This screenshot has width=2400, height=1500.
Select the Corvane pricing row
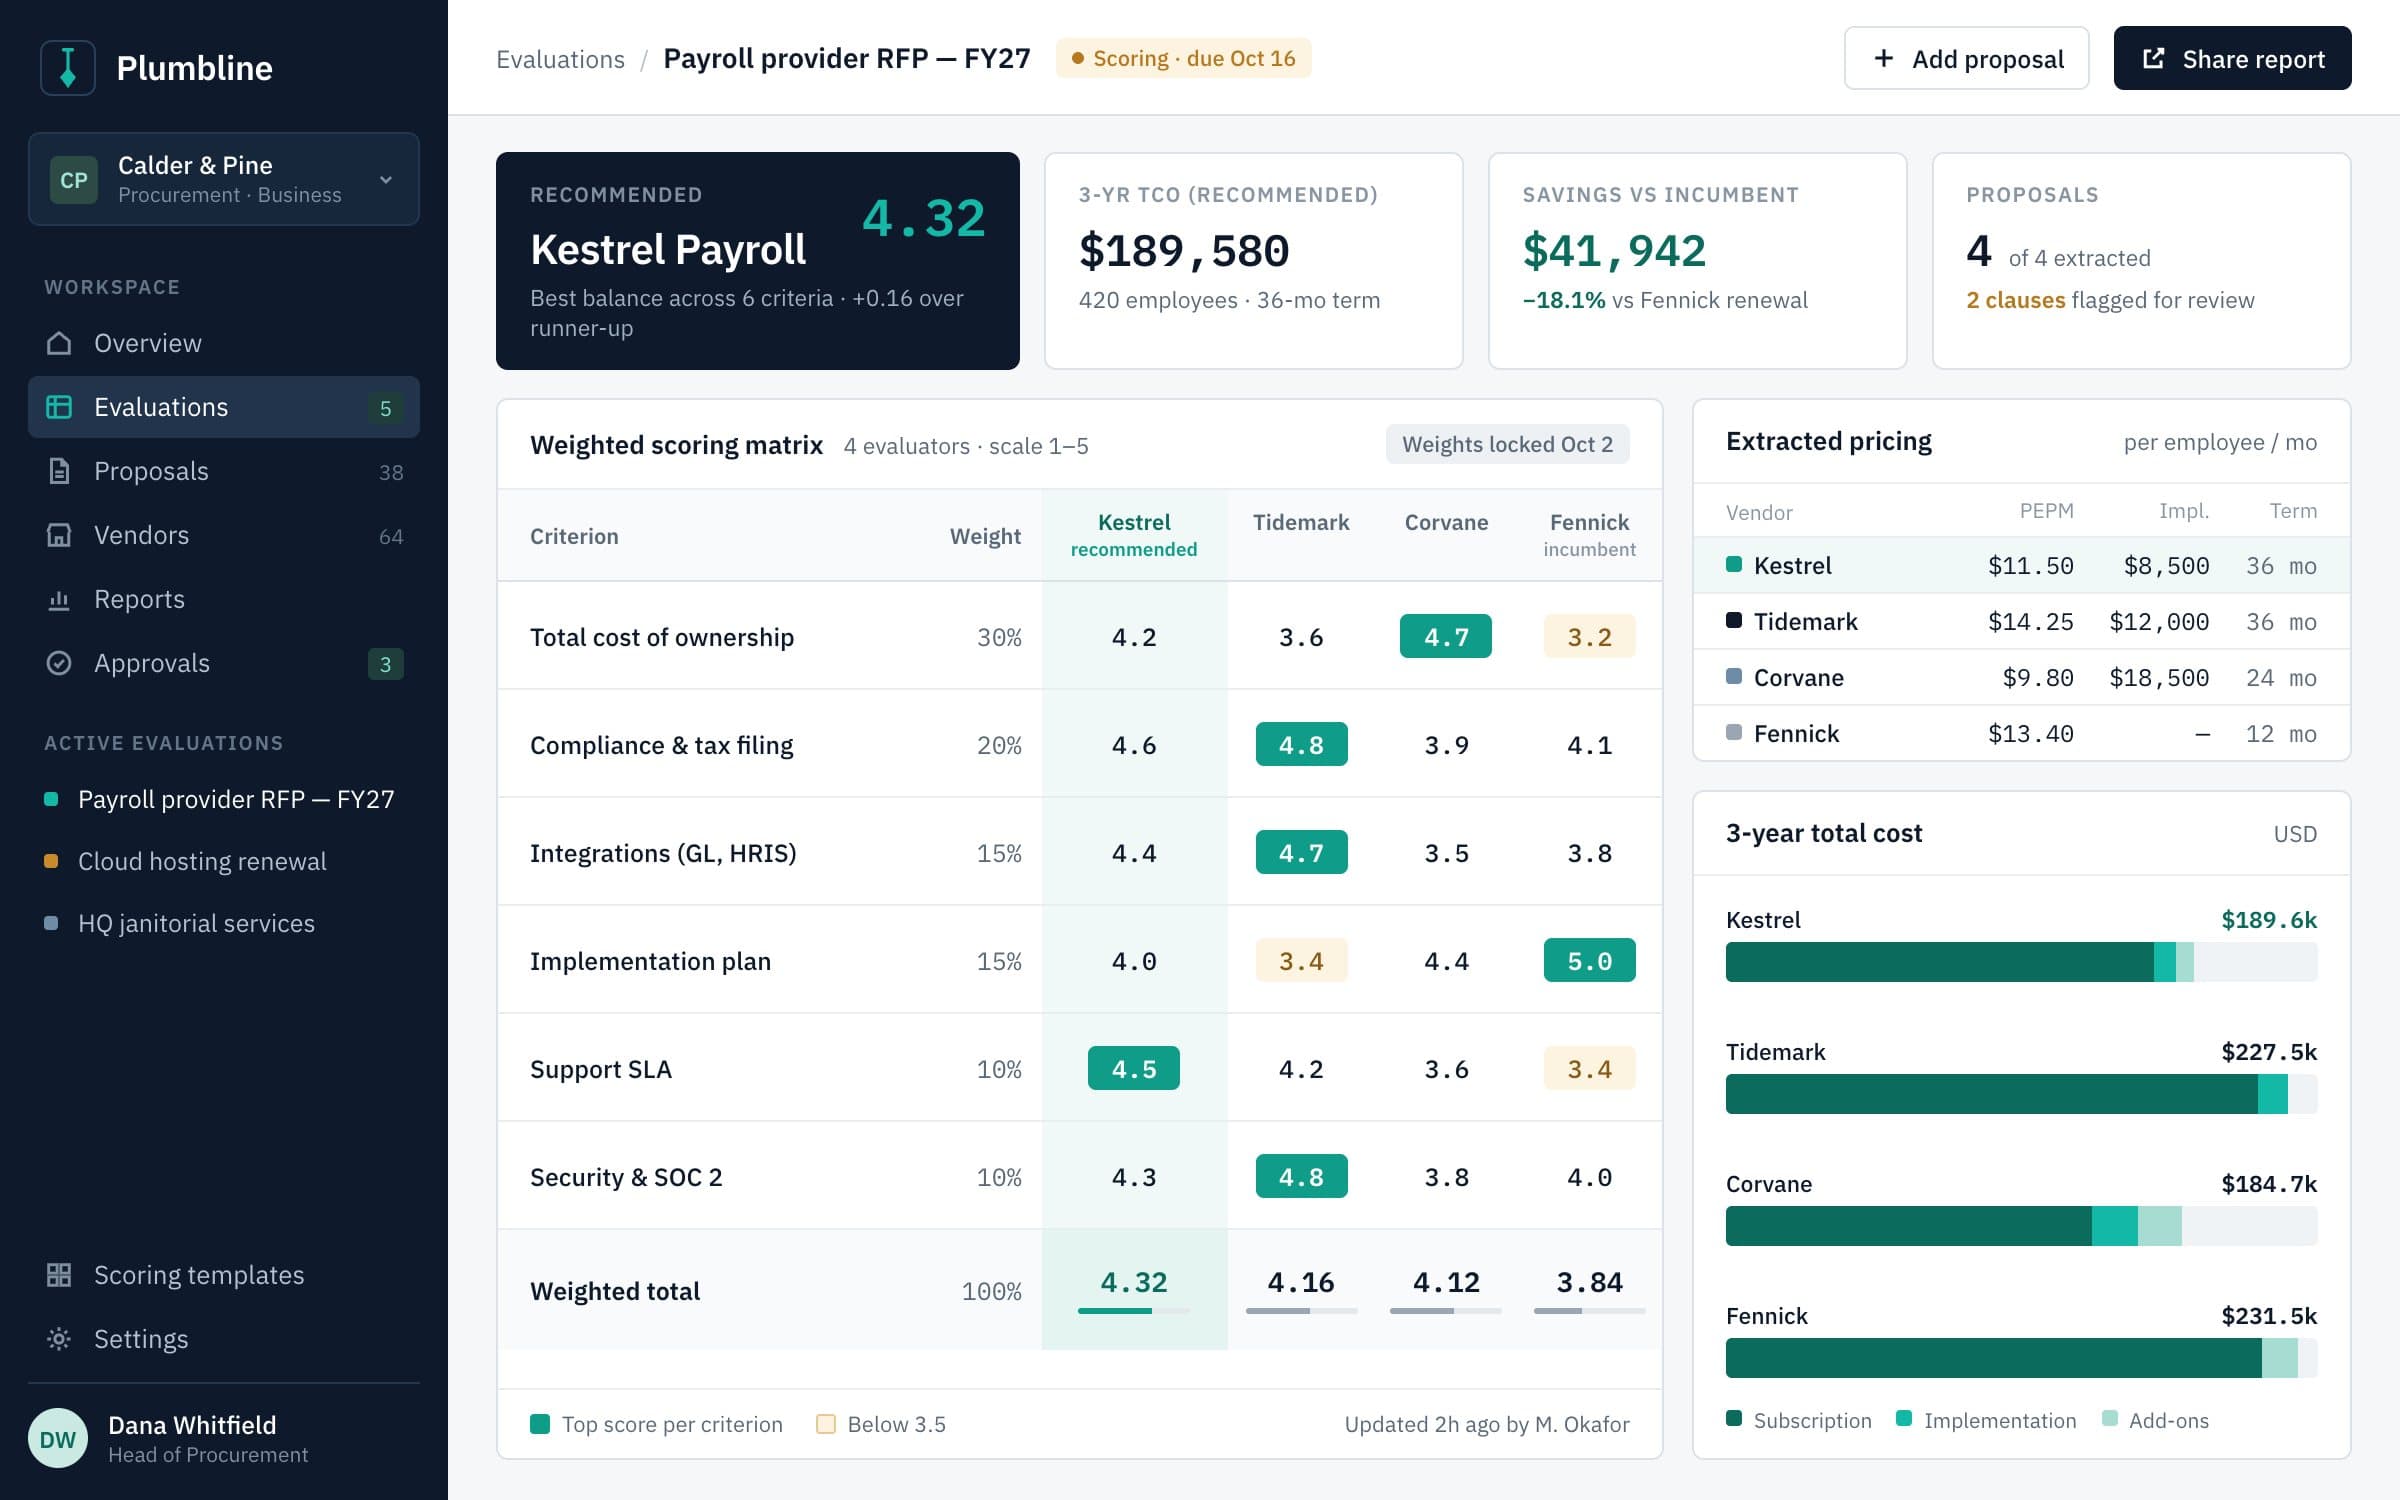[x=2021, y=677]
